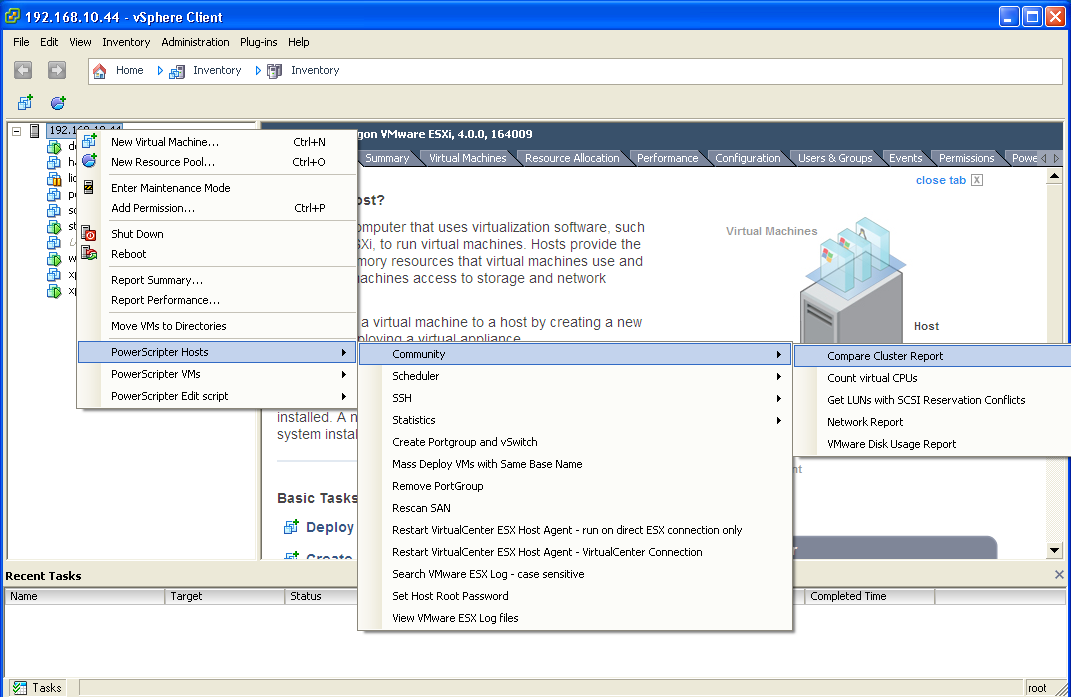This screenshot has width=1071, height=697.
Task: Click the tab strip left scroll arrow
Action: tap(1044, 159)
